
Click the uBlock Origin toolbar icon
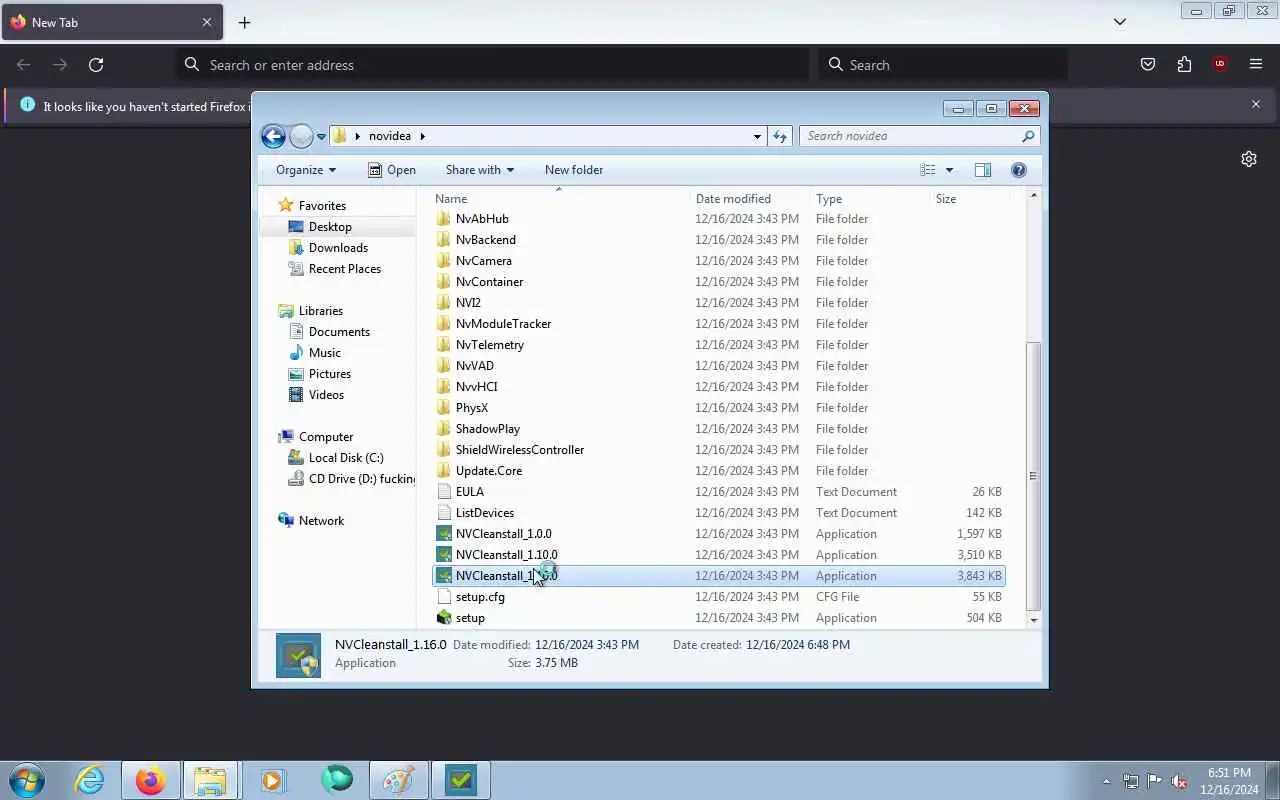tap(1220, 64)
